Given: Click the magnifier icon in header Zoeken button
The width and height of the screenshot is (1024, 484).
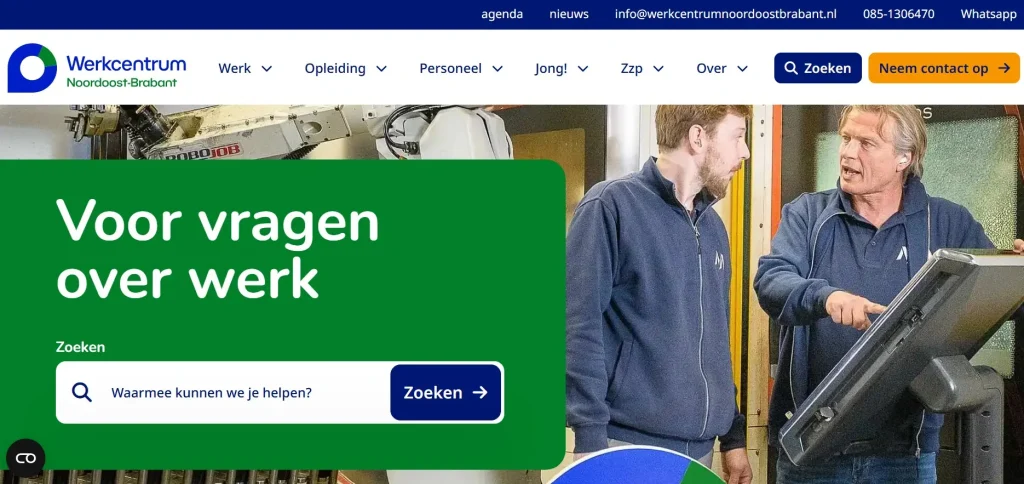Looking at the screenshot, I should pos(790,68).
